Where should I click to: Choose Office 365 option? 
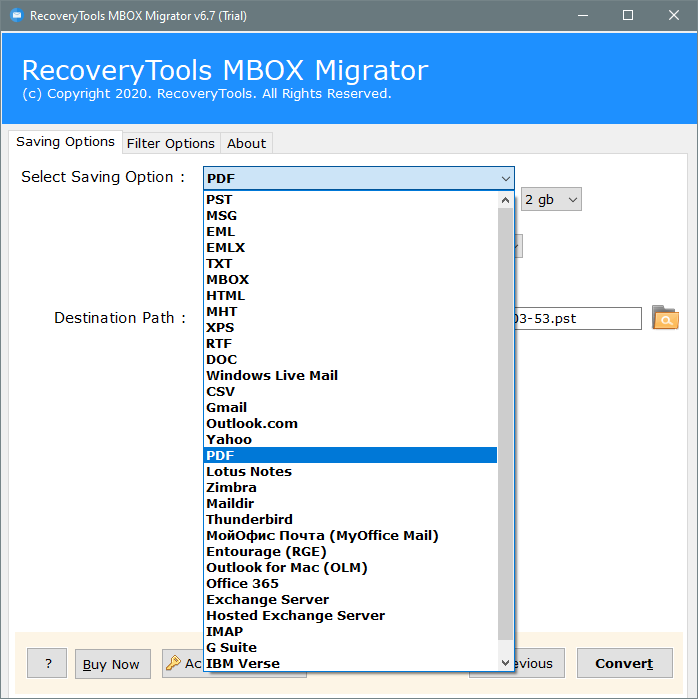351,584
